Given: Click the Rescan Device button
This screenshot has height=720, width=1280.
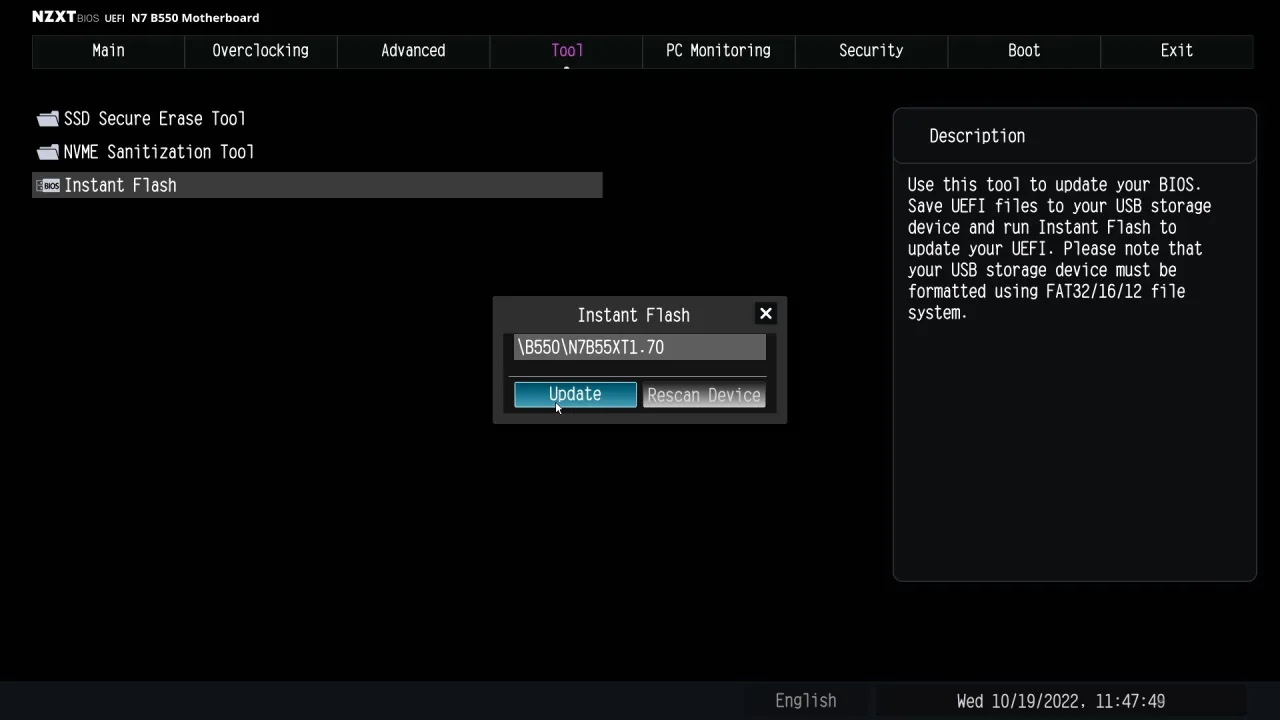Looking at the screenshot, I should coord(704,395).
